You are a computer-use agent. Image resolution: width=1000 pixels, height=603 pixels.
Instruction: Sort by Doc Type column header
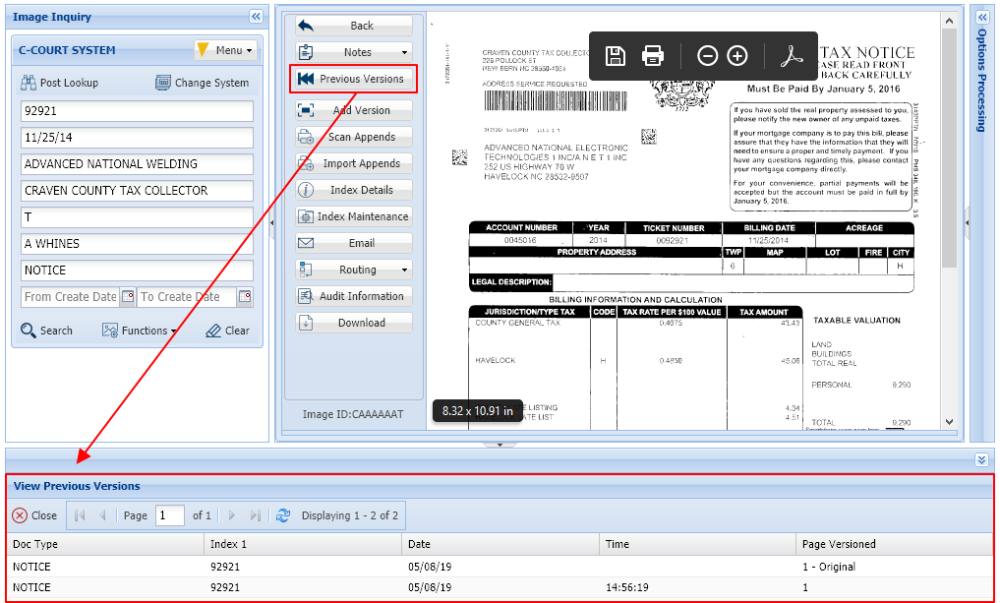pyautogui.click(x=105, y=544)
